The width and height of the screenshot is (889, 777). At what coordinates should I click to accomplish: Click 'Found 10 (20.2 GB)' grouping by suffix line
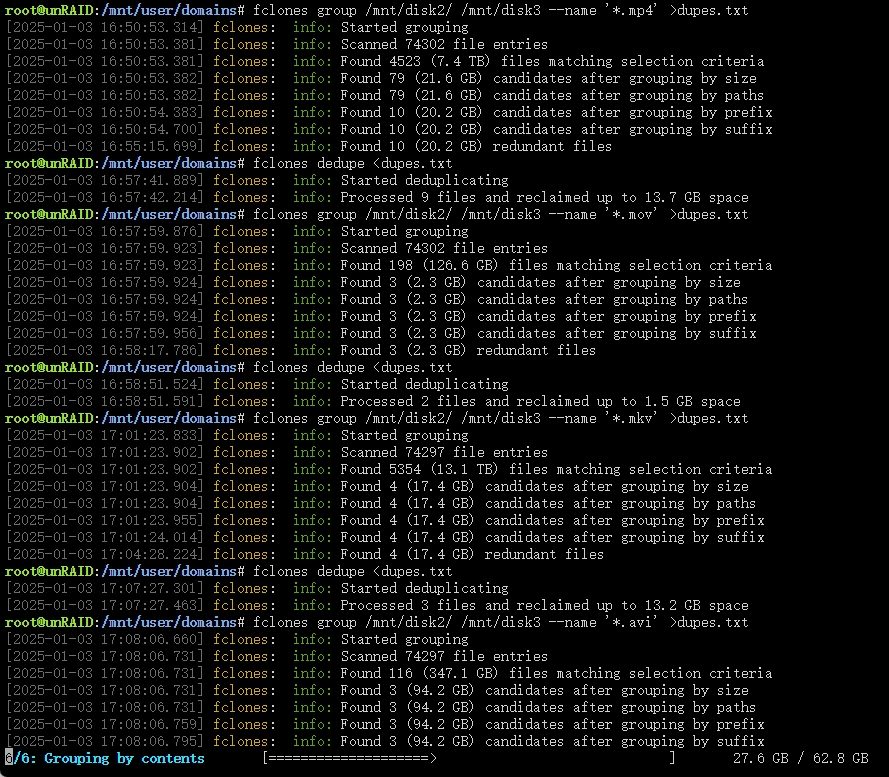(x=389, y=129)
